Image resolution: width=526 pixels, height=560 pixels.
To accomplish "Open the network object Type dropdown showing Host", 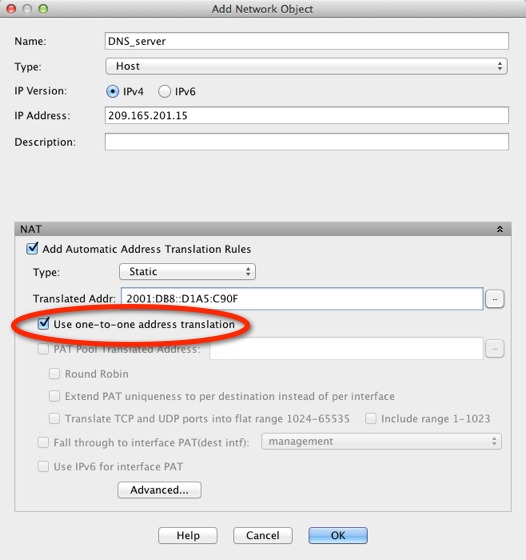I will pyautogui.click(x=306, y=66).
